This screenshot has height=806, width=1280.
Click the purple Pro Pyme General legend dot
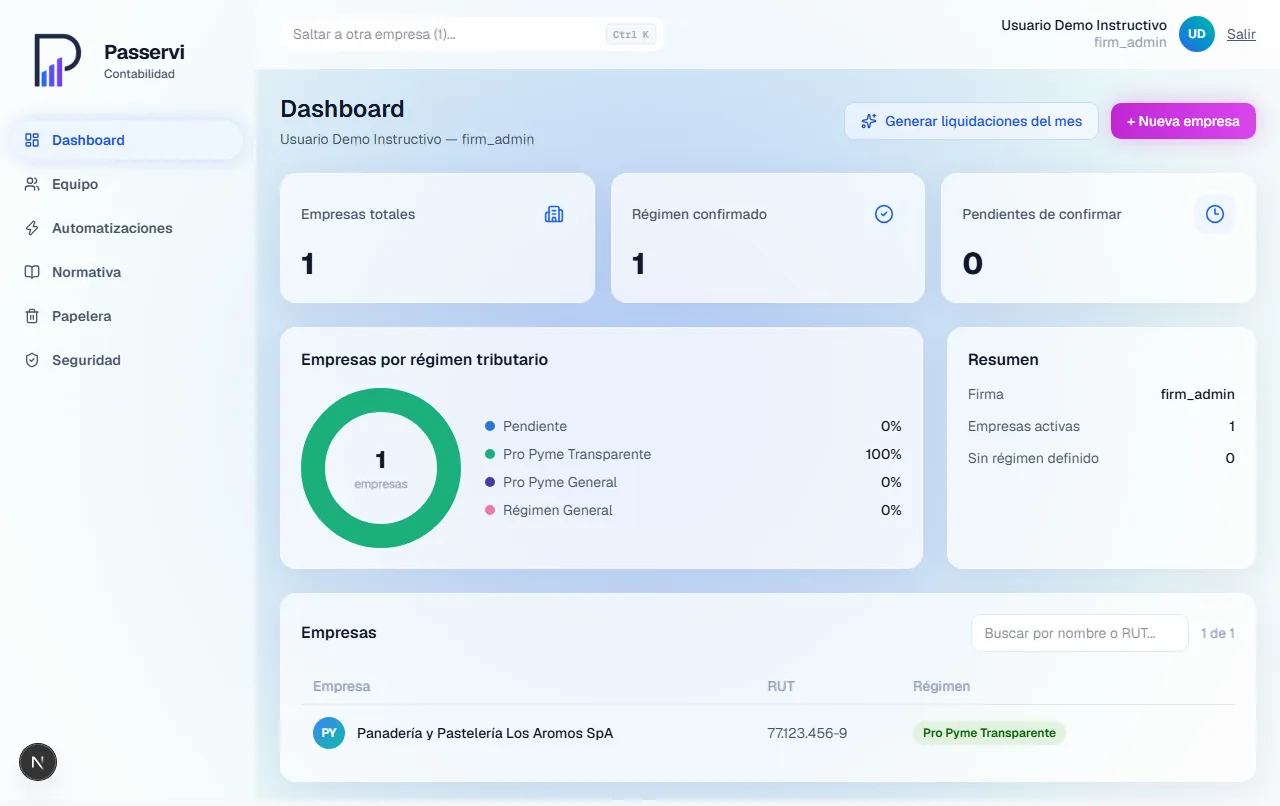click(x=490, y=482)
